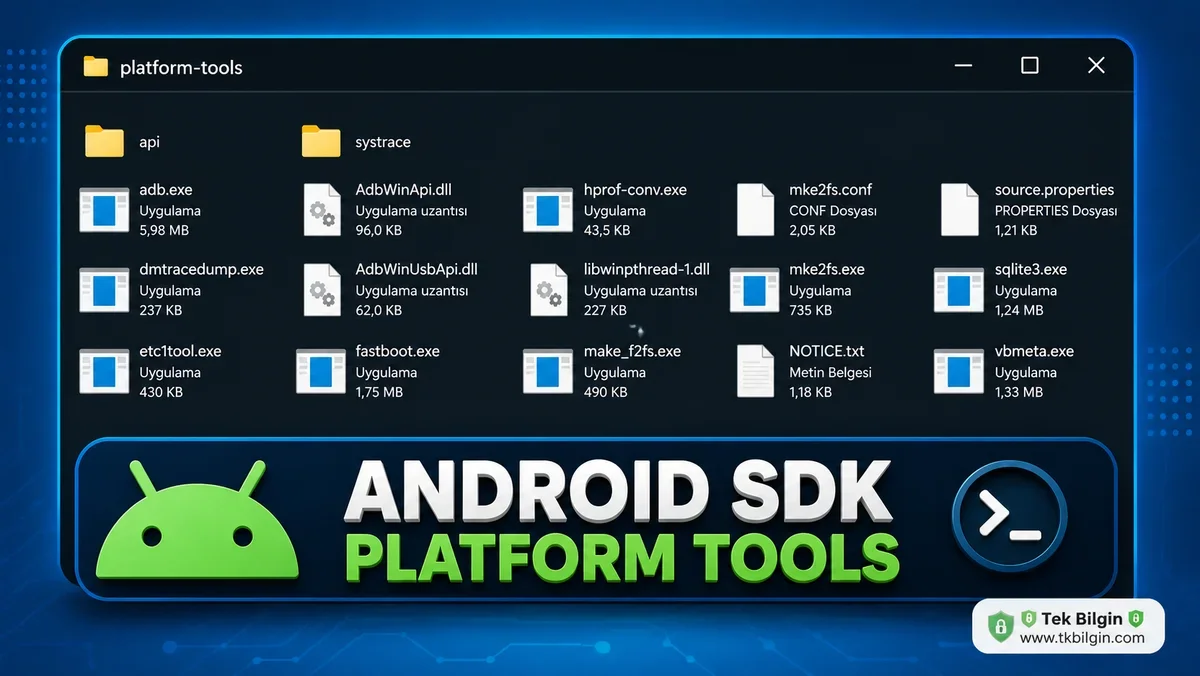Click the 'dmtracedump.exe' file name
1200x676 pixels.
coord(202,270)
